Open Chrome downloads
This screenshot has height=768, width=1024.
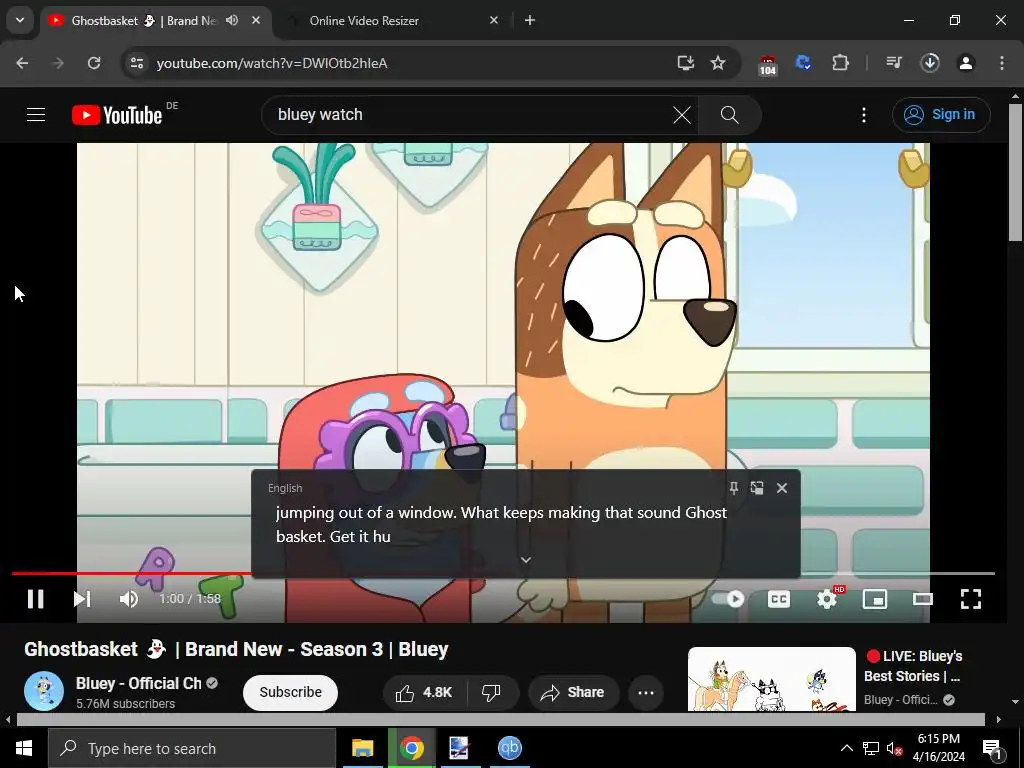[x=930, y=63]
